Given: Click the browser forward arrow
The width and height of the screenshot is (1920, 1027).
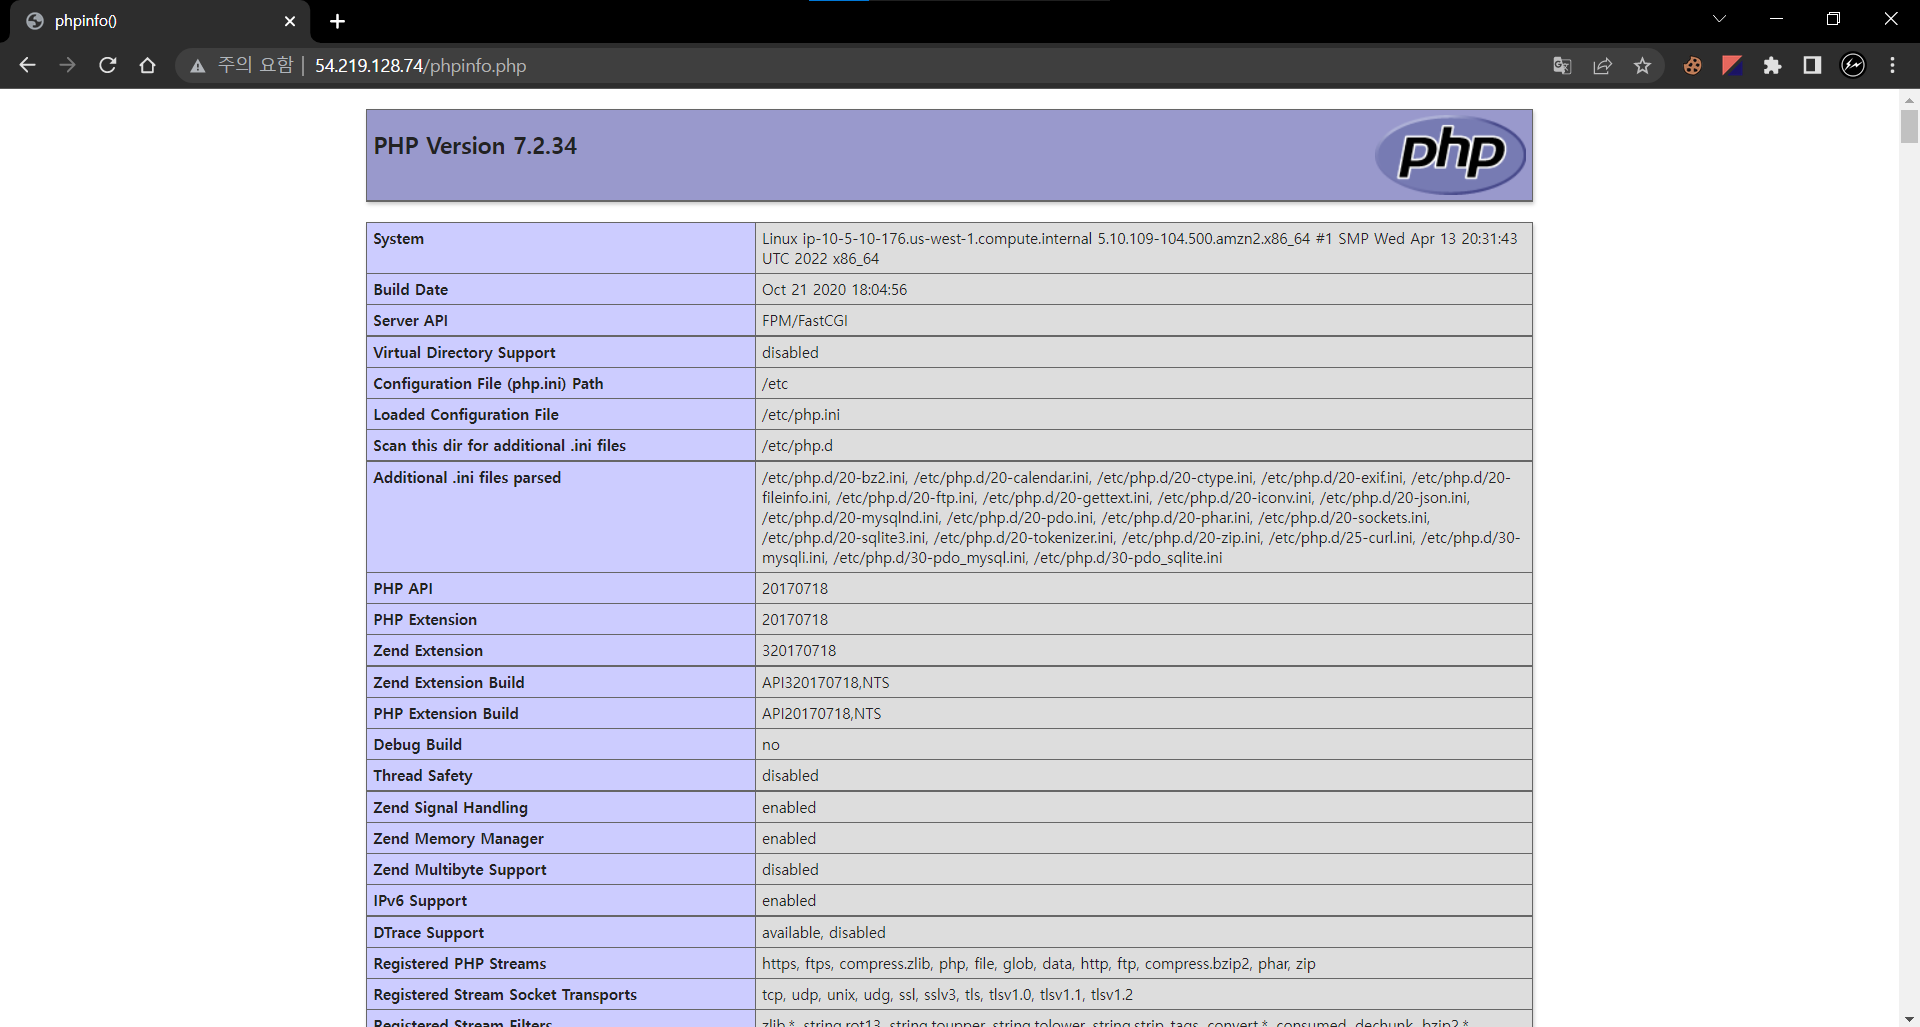Looking at the screenshot, I should tap(67, 65).
